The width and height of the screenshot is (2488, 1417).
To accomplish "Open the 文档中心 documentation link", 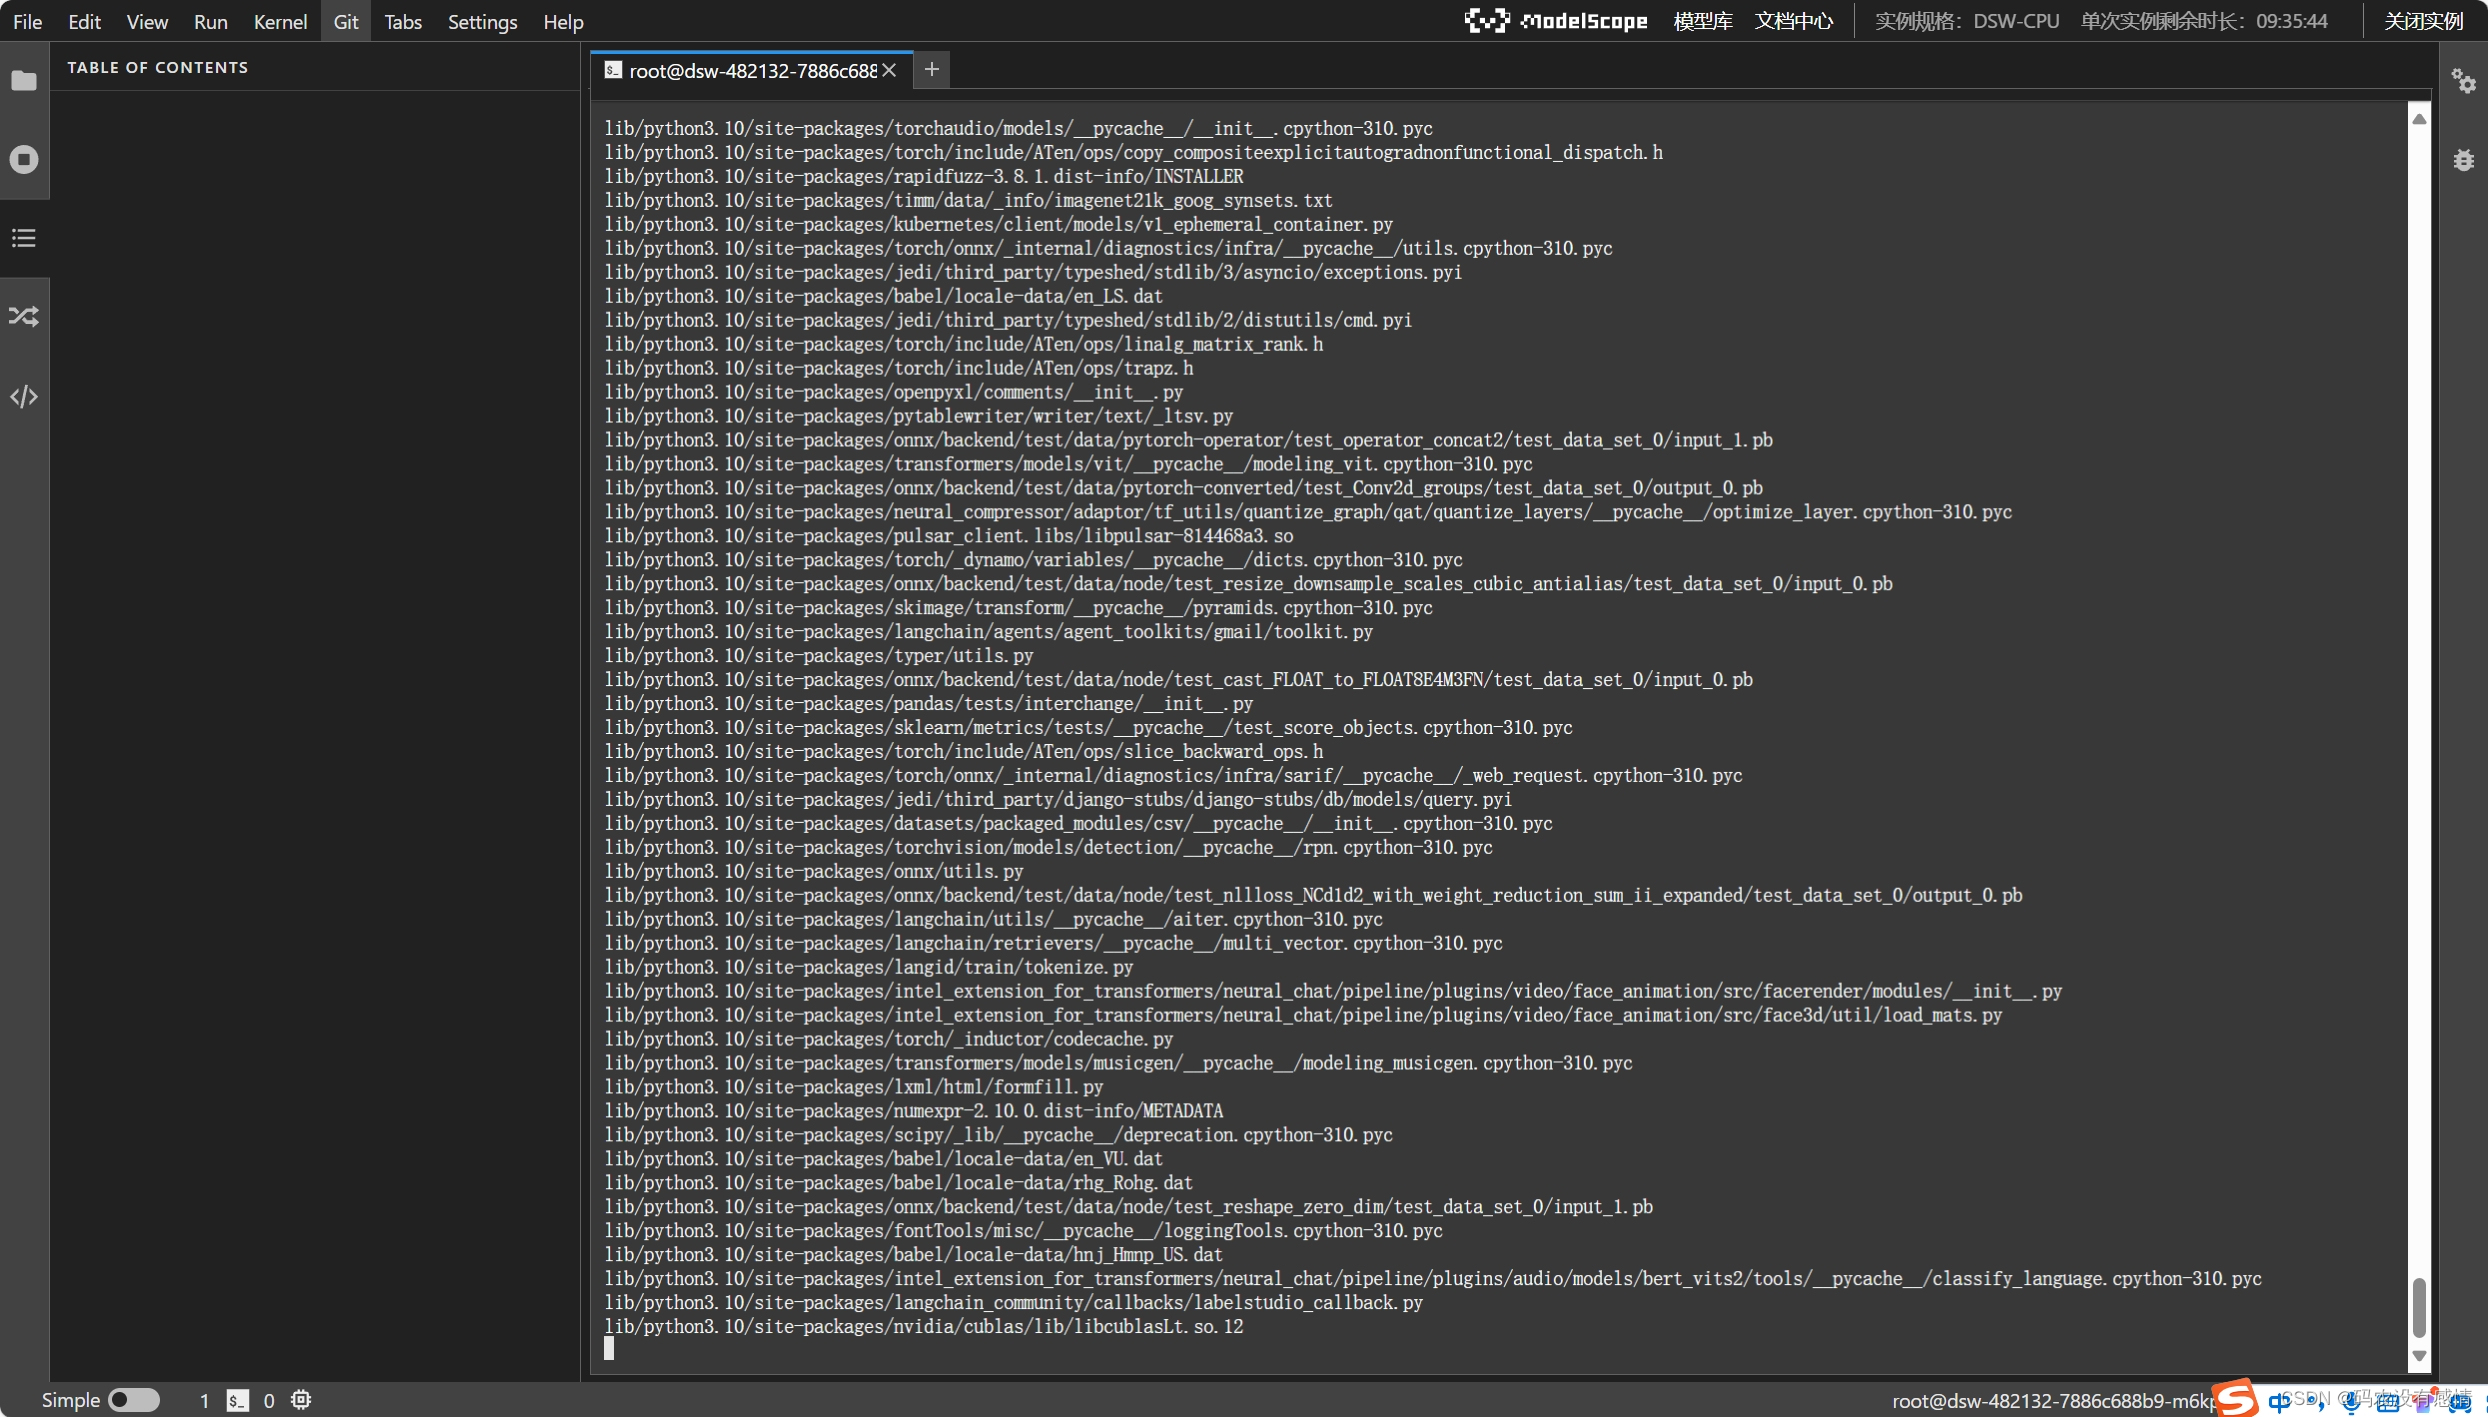I will tap(1794, 21).
